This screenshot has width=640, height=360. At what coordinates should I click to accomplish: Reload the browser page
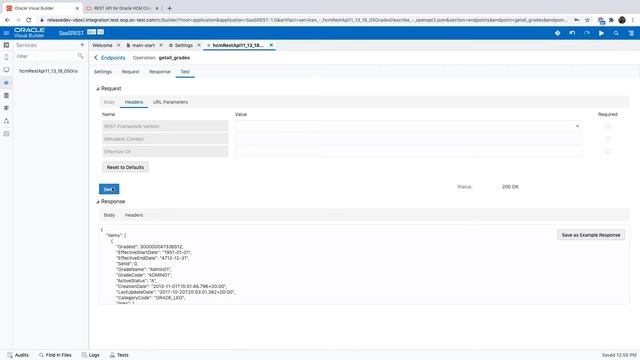[28, 20]
